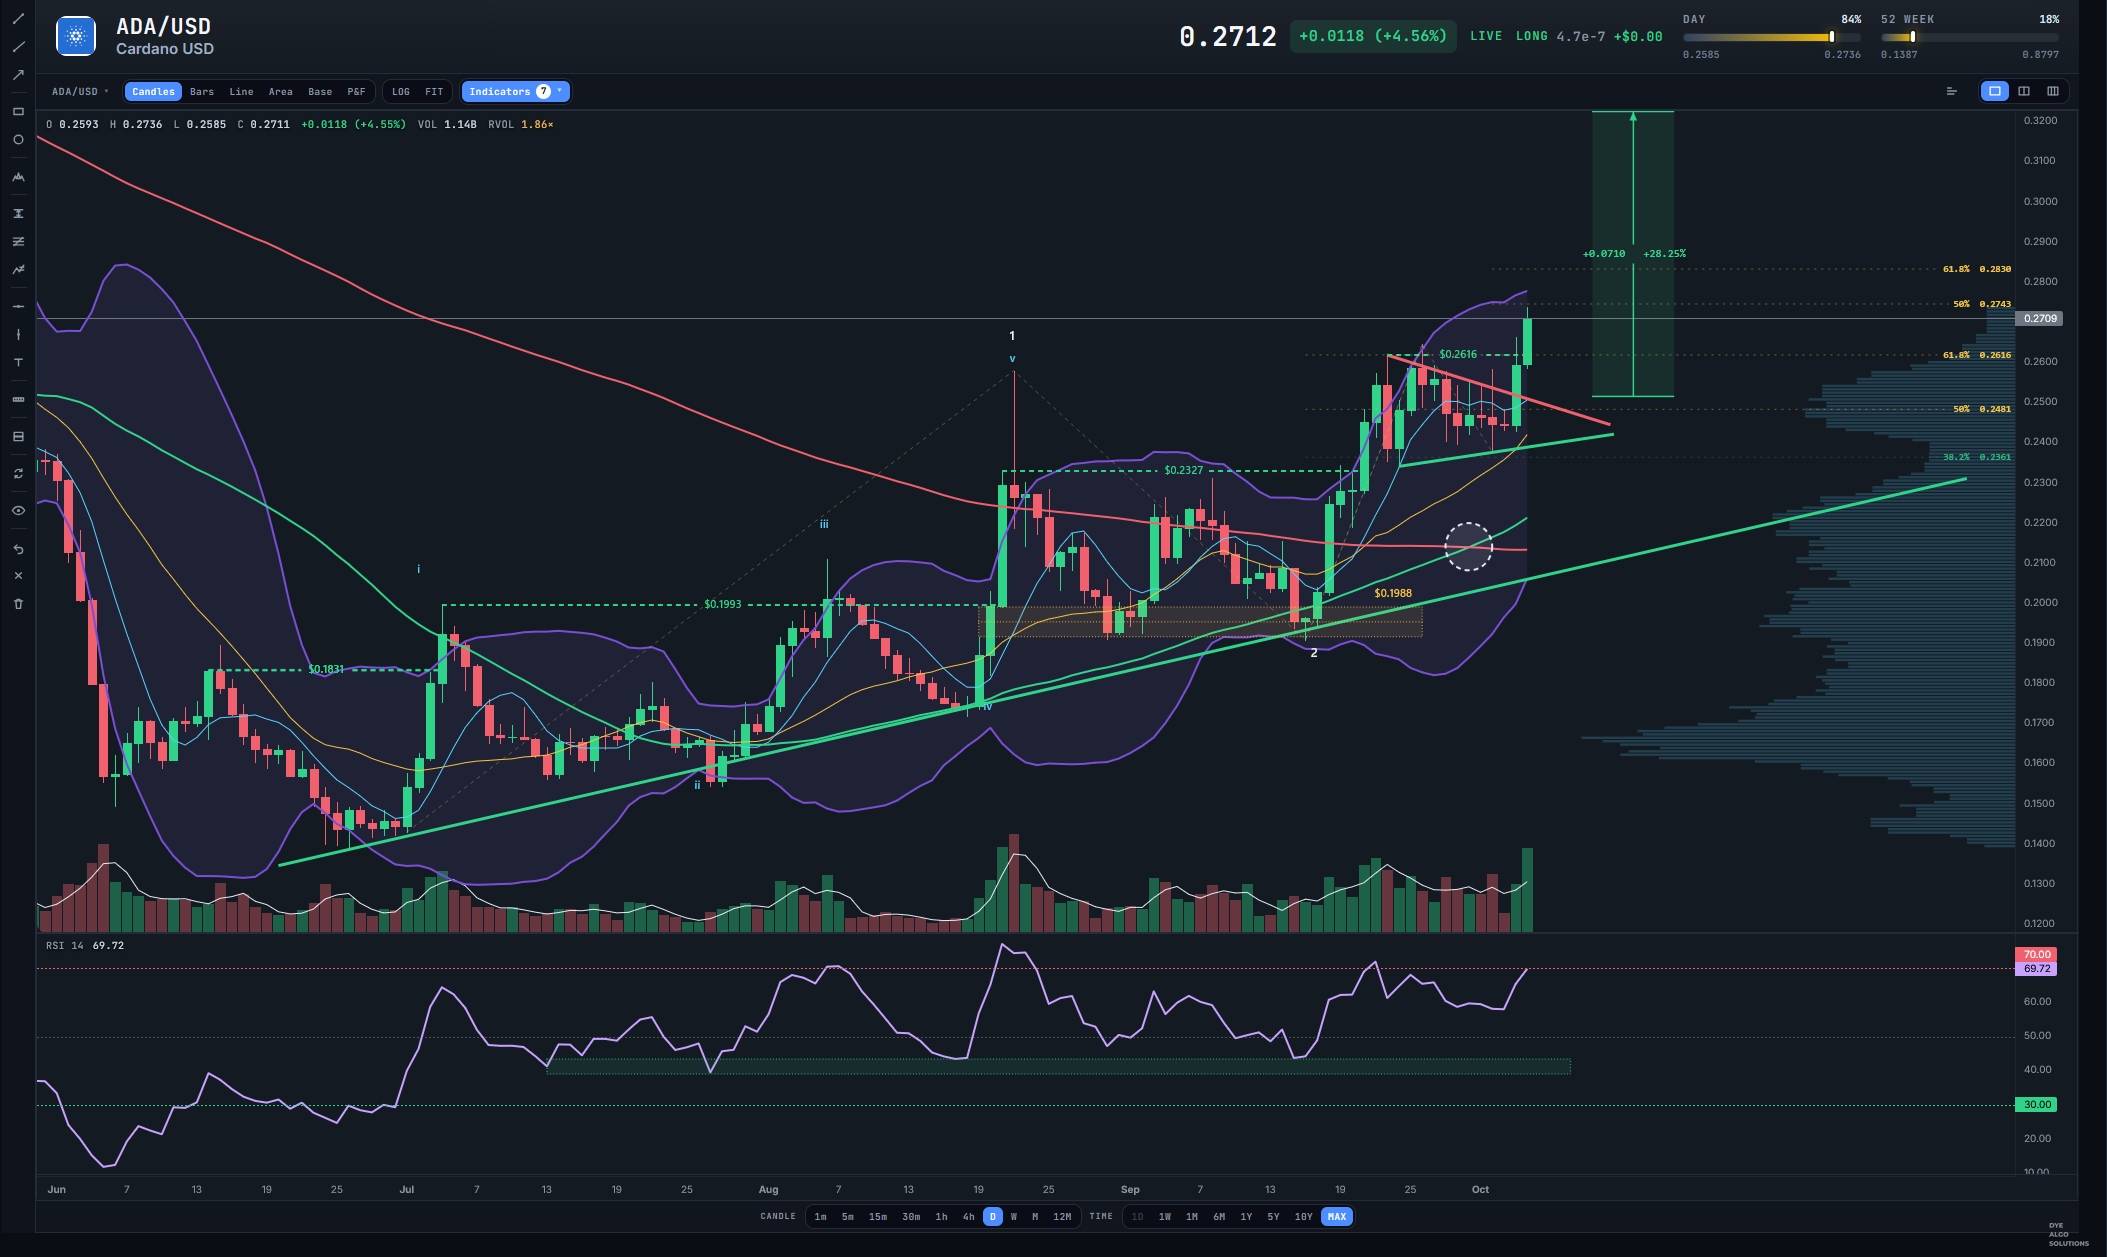Undo the last drawing action
The width and height of the screenshot is (2107, 1257).
[18, 549]
